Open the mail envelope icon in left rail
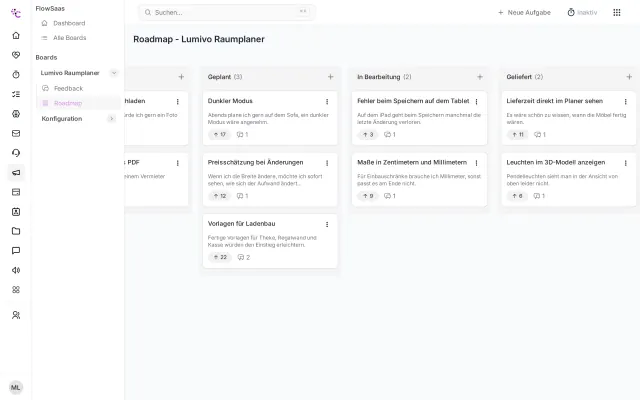Viewport: 640px width, 400px height. click(16, 133)
